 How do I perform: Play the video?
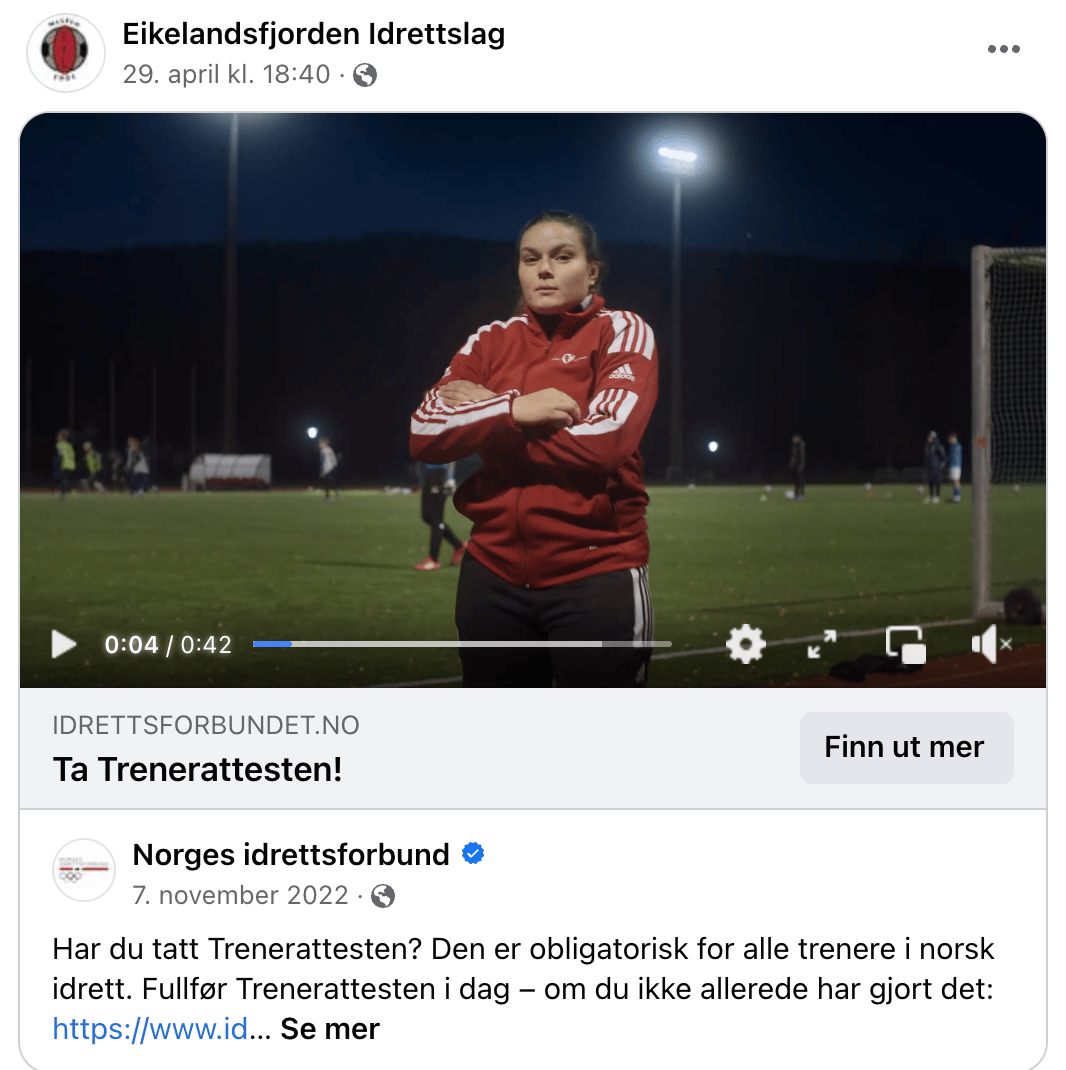(63, 644)
